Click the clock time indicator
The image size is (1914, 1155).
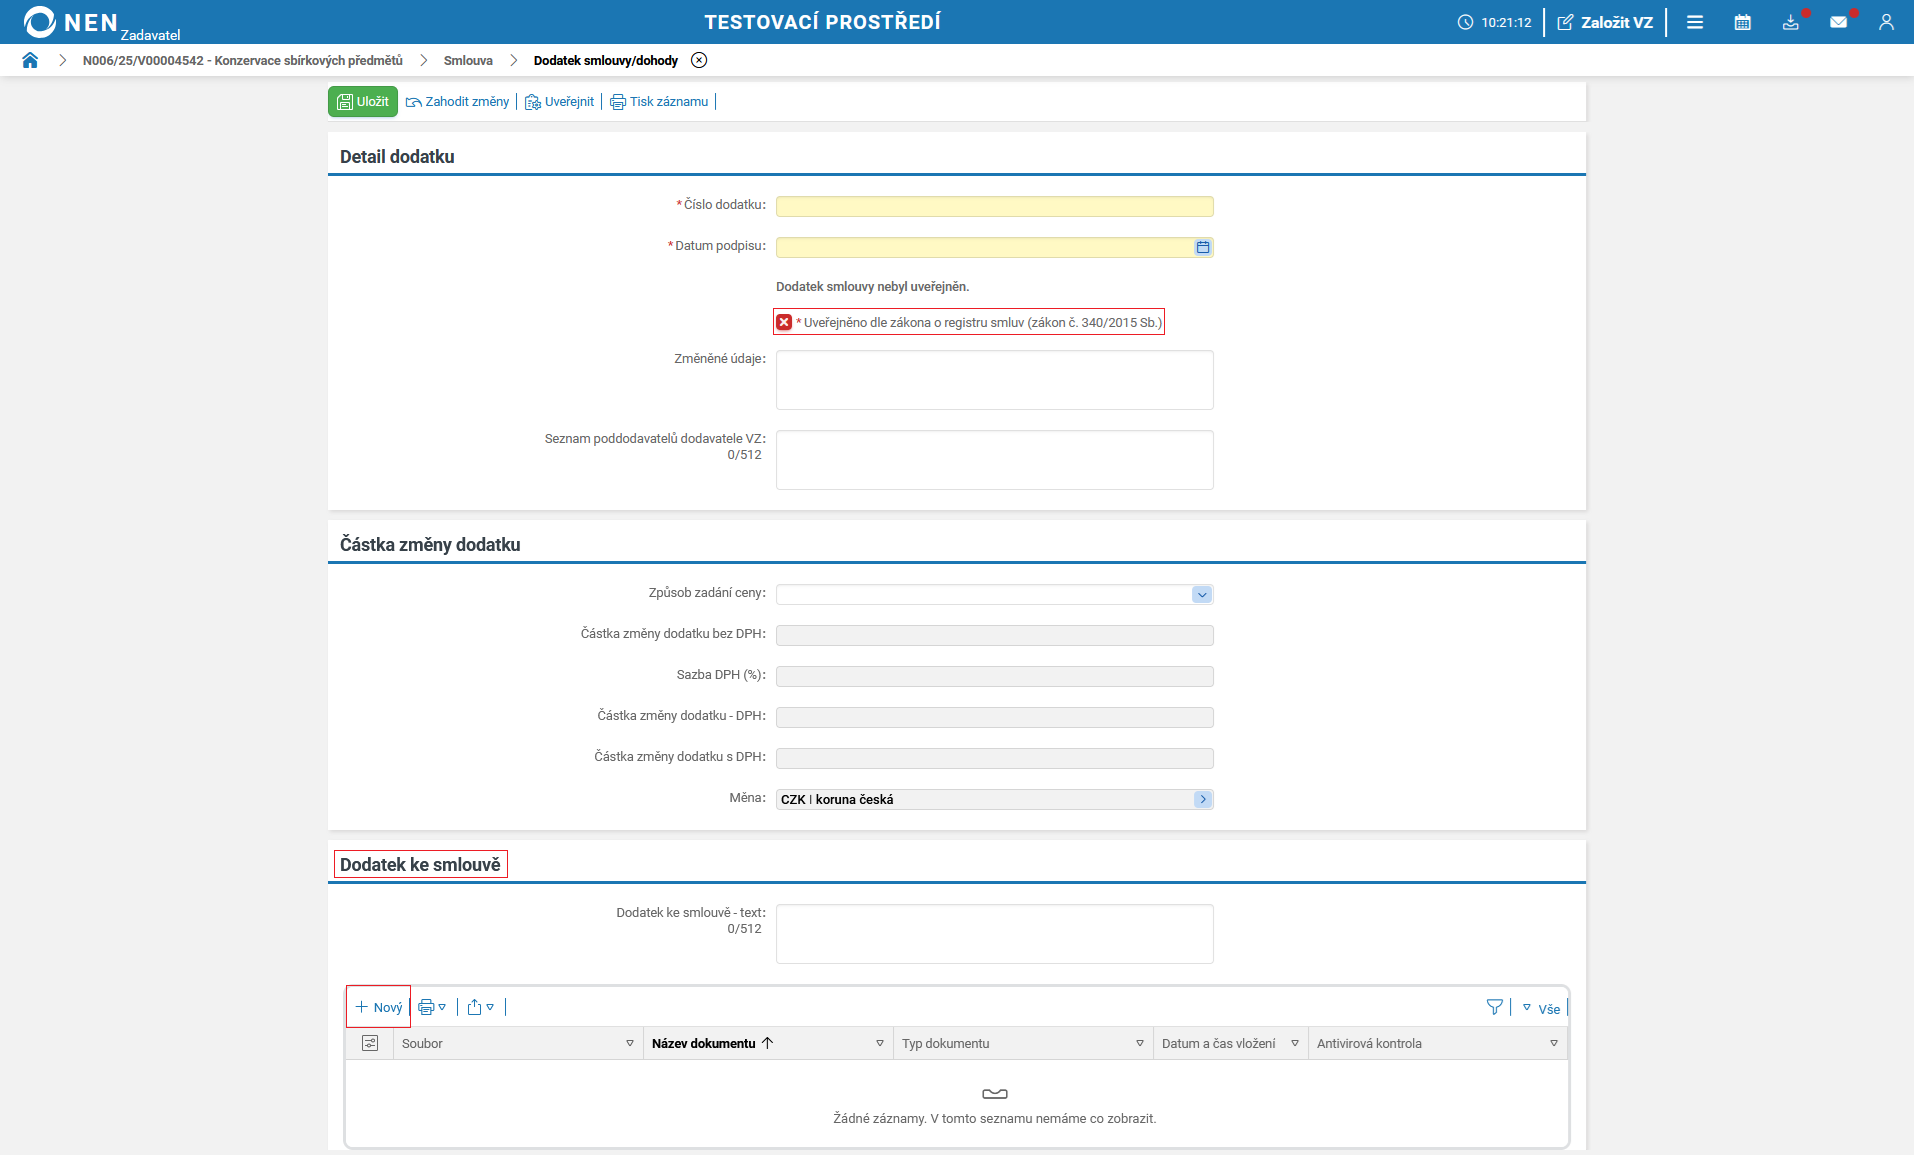[x=1494, y=22]
